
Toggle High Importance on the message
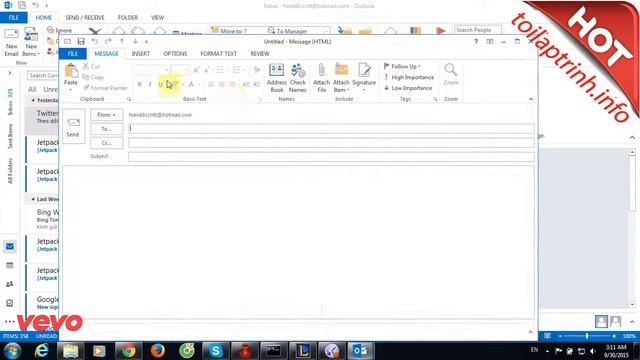tap(409, 77)
